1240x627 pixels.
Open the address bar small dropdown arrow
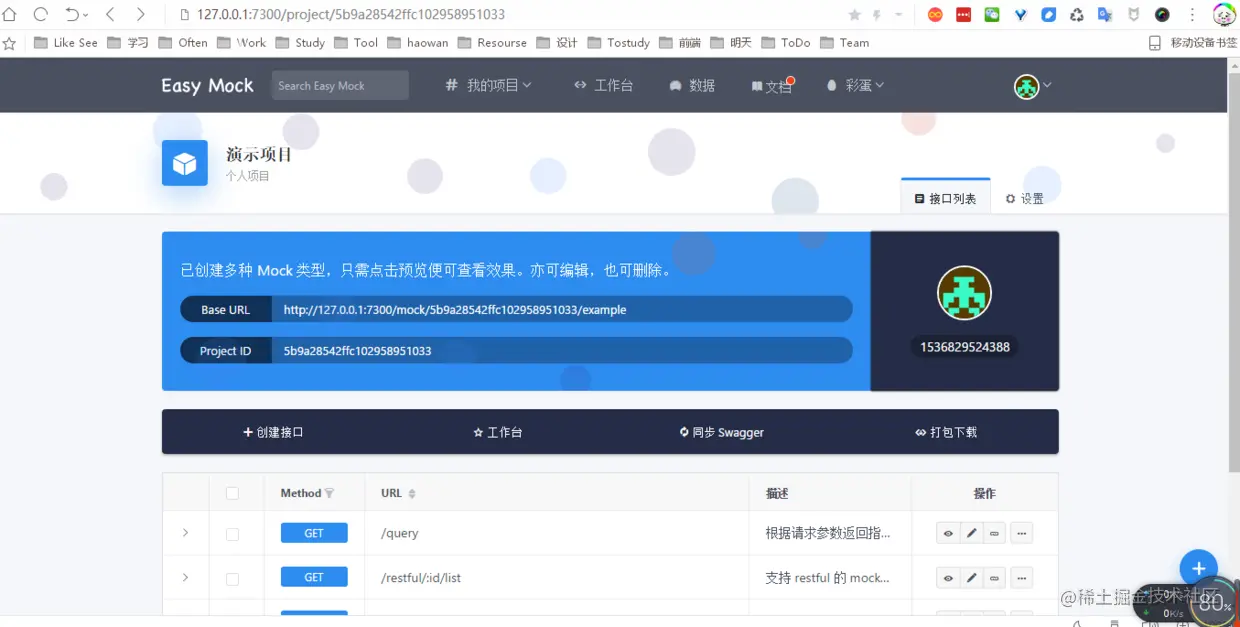pos(899,15)
